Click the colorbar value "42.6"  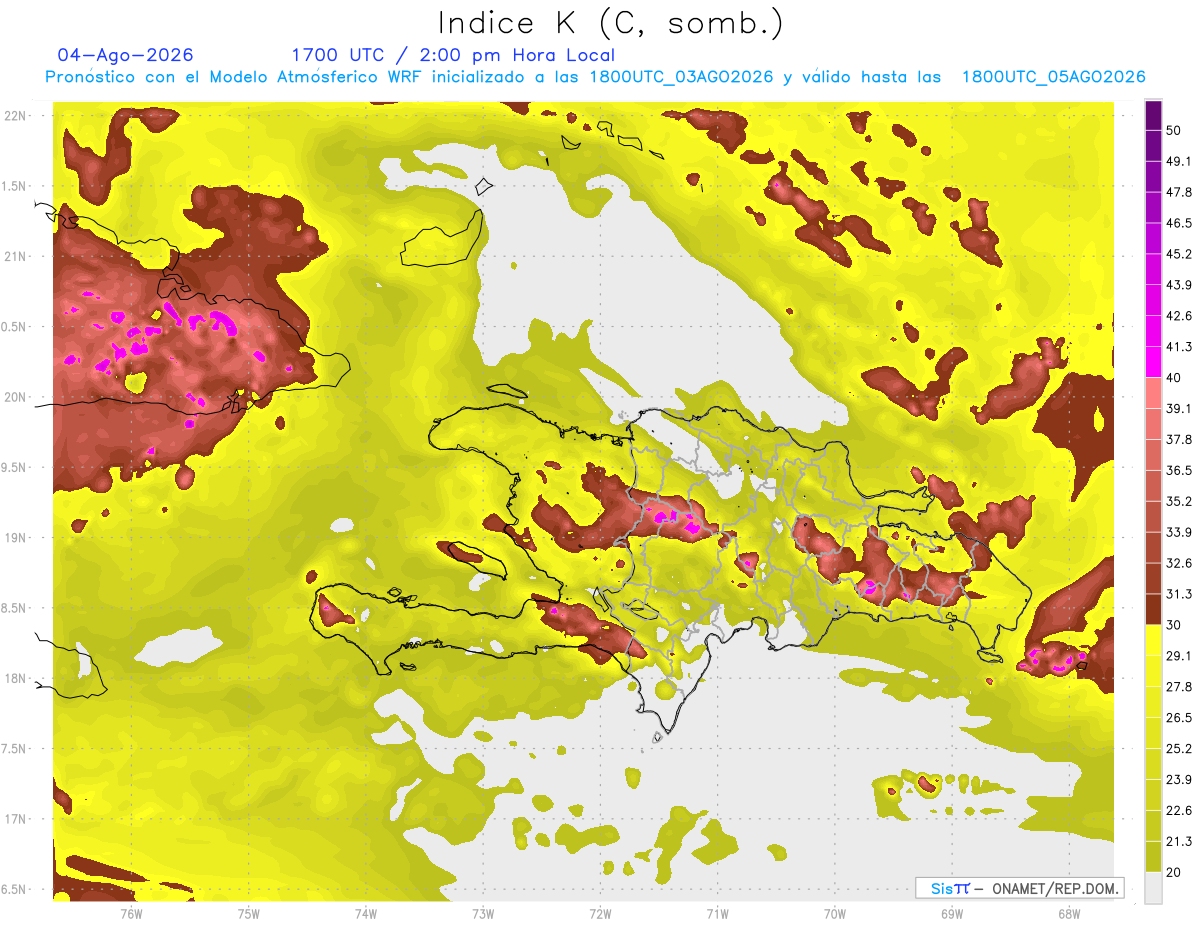1179,316
